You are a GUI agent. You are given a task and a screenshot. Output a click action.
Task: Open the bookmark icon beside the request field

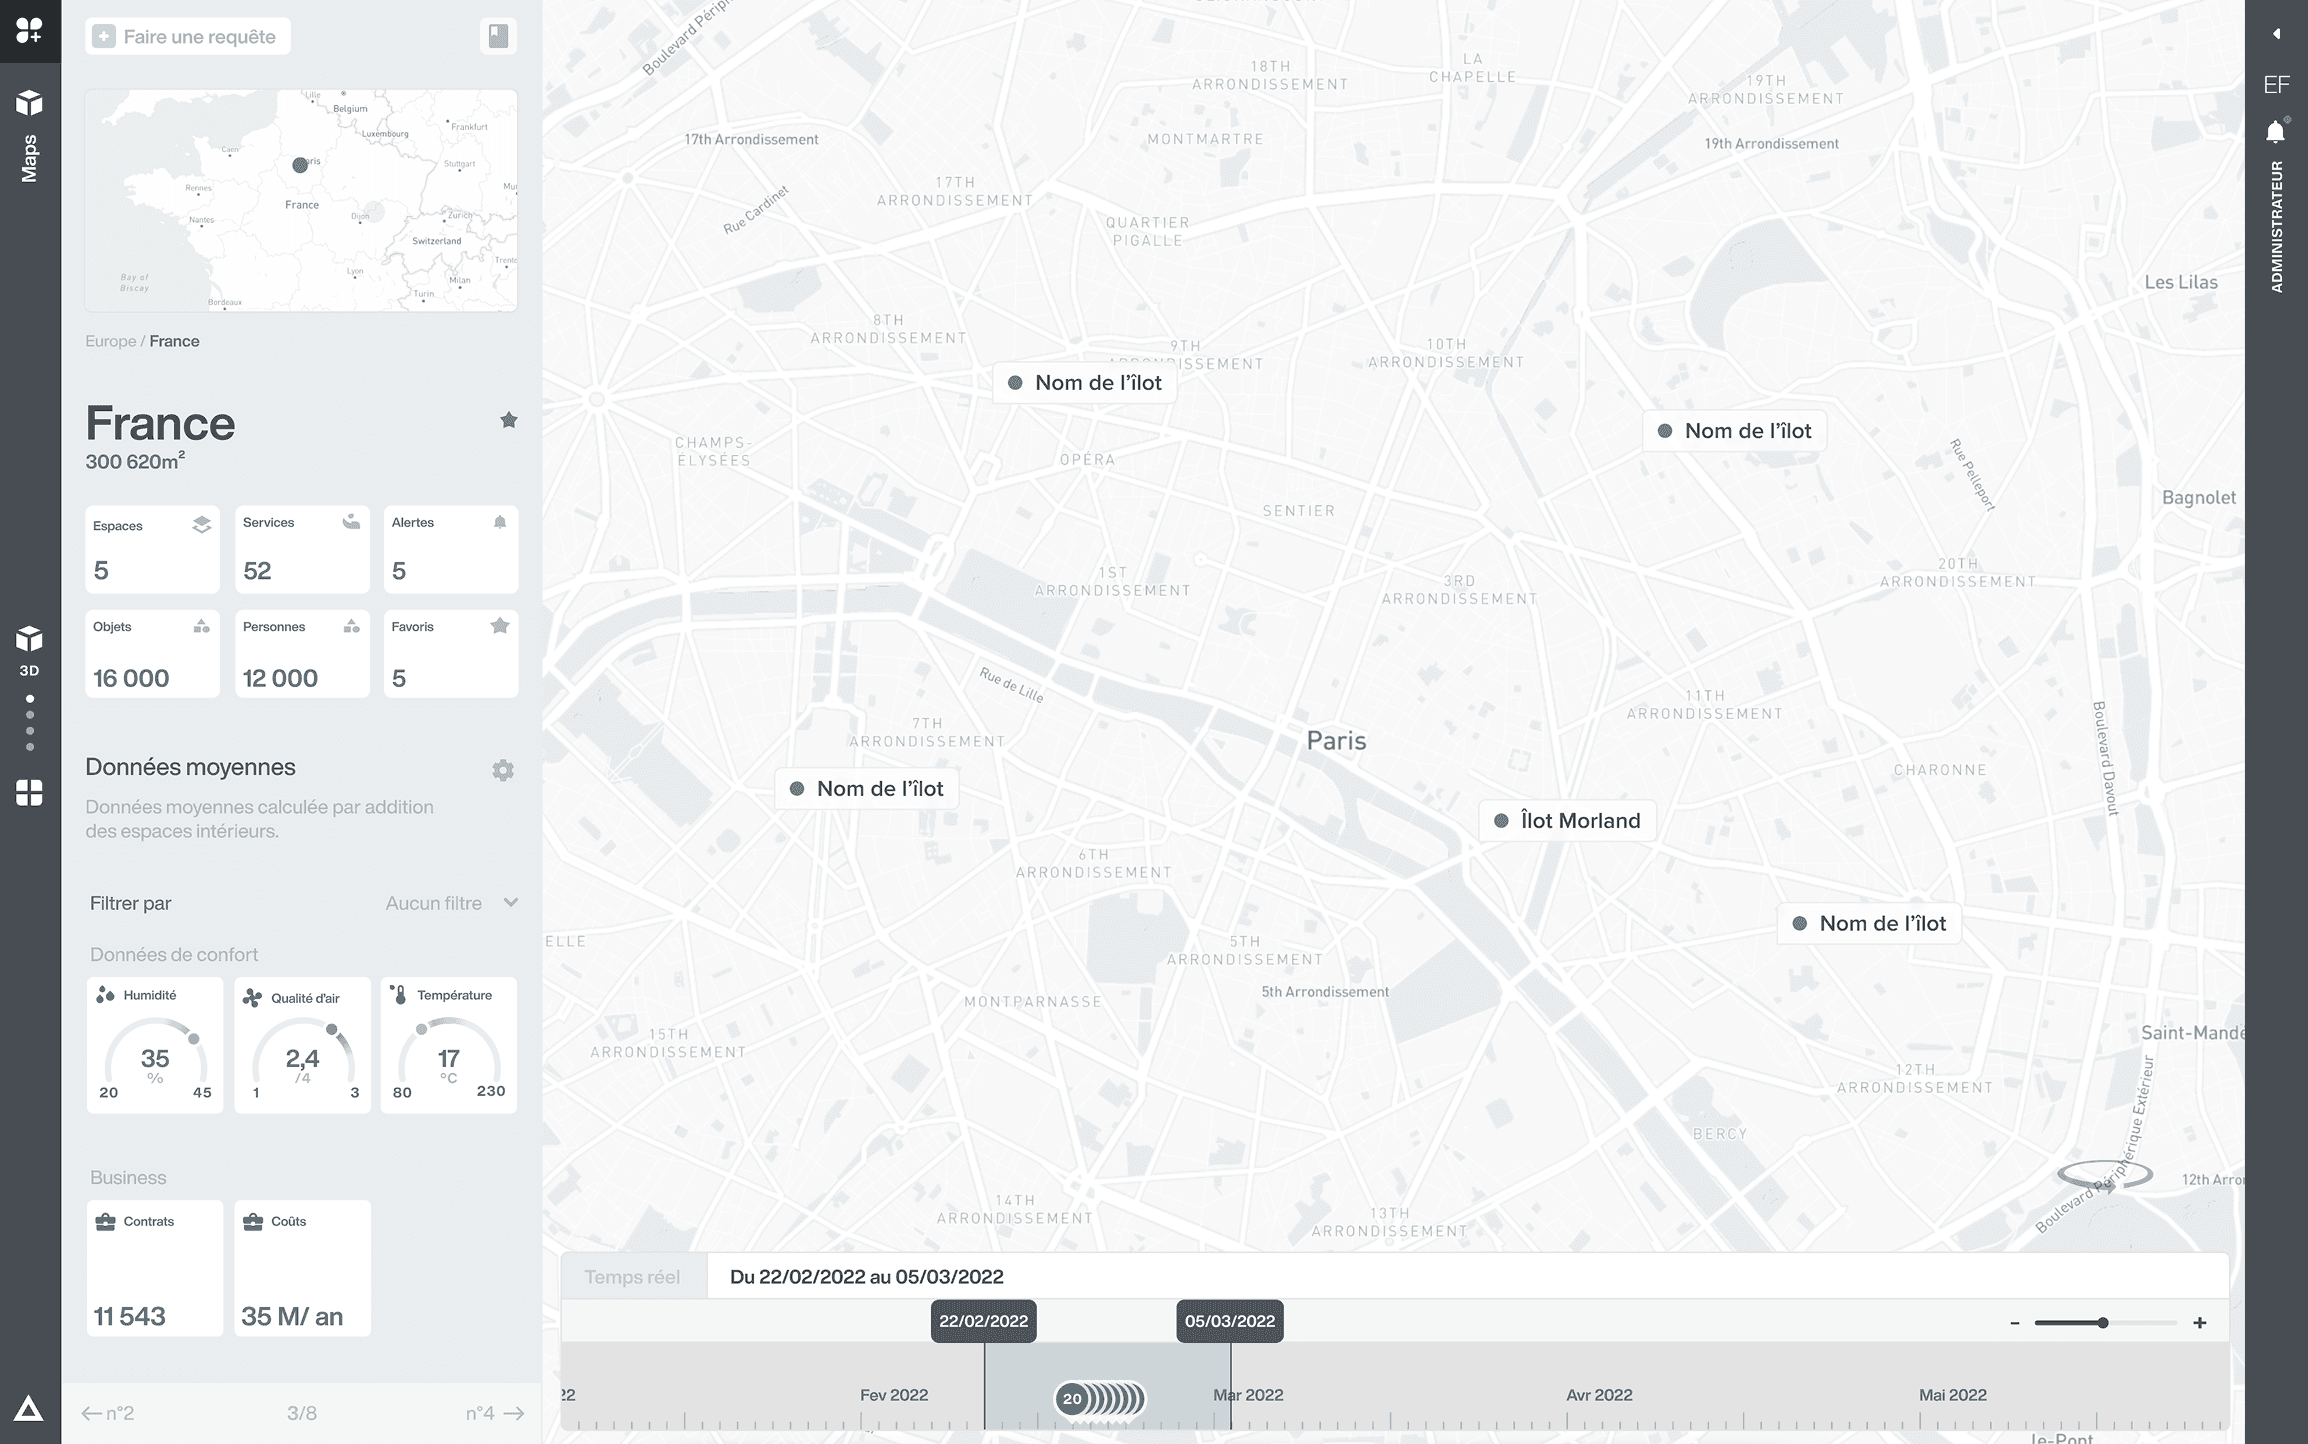click(498, 37)
